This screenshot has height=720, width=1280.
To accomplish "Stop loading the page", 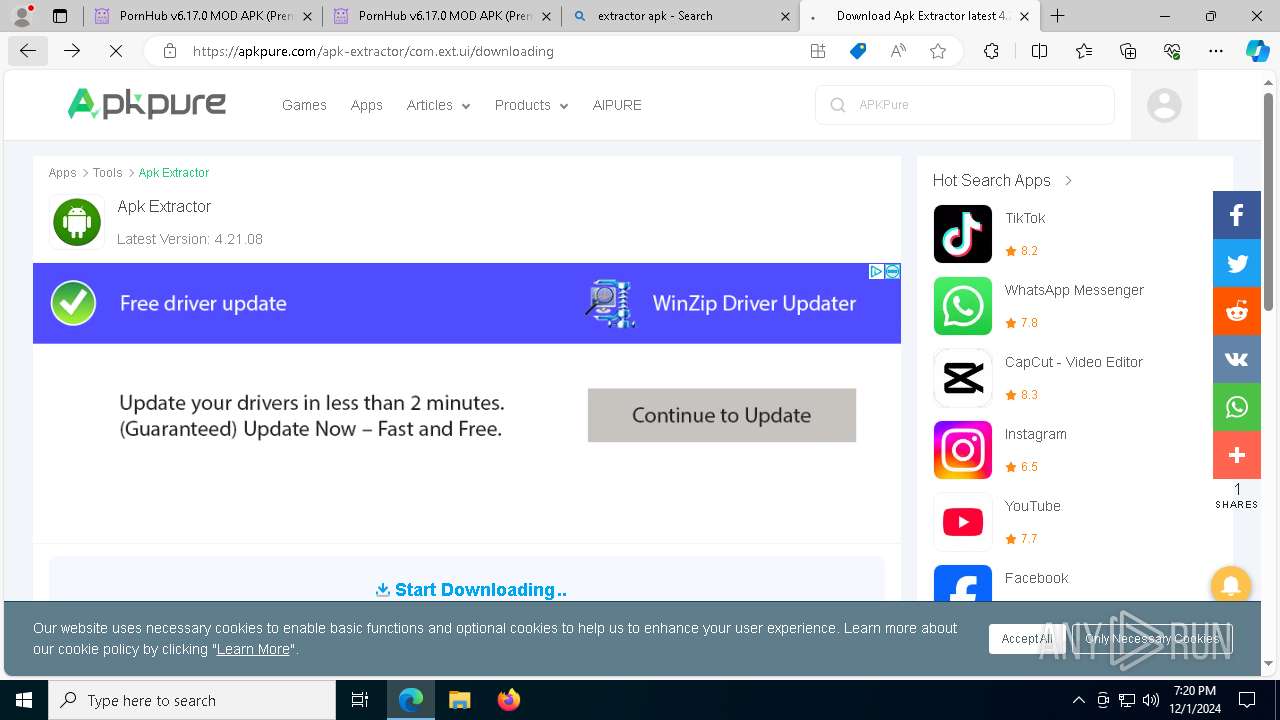I will click(x=115, y=51).
